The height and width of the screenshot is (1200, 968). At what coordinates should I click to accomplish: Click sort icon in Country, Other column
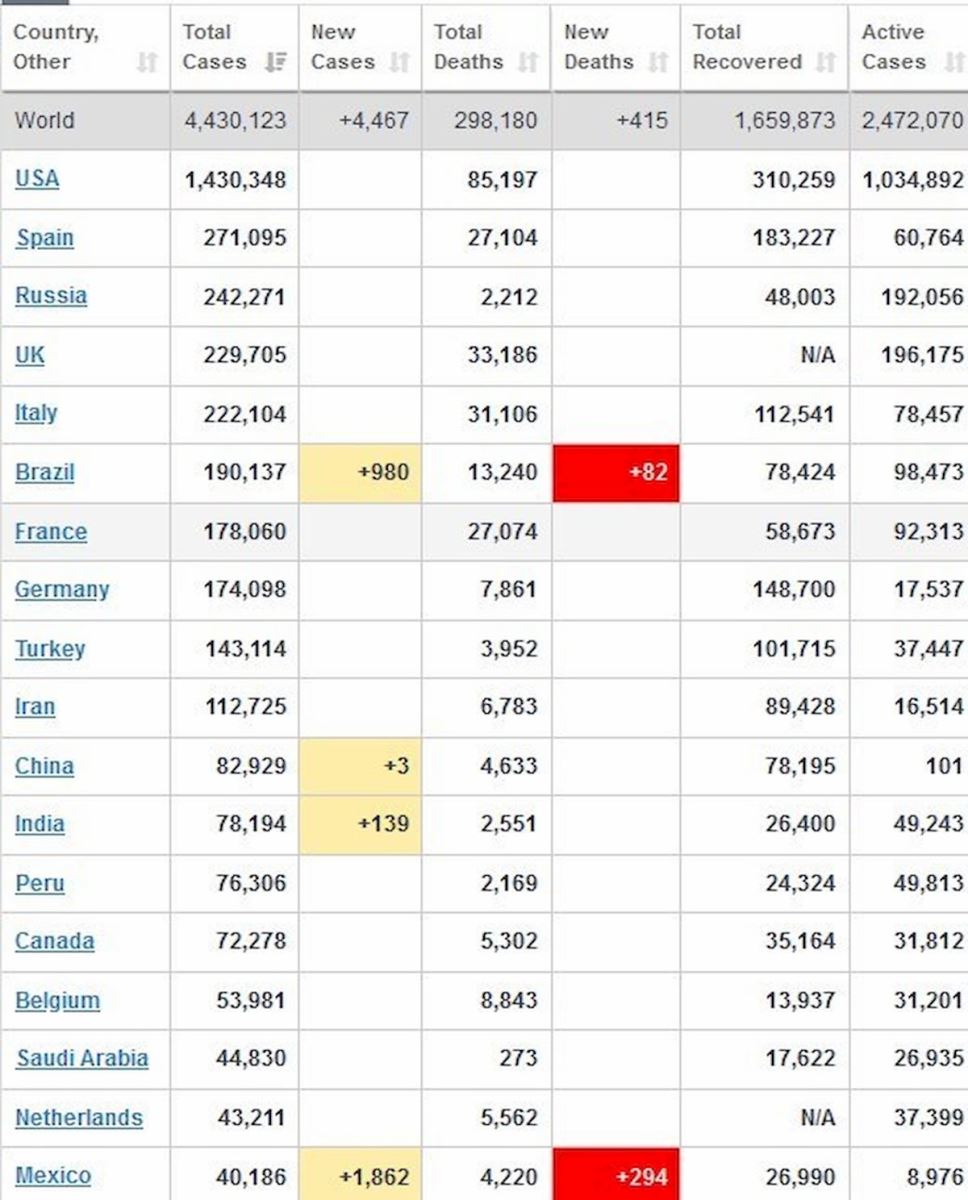tap(147, 62)
